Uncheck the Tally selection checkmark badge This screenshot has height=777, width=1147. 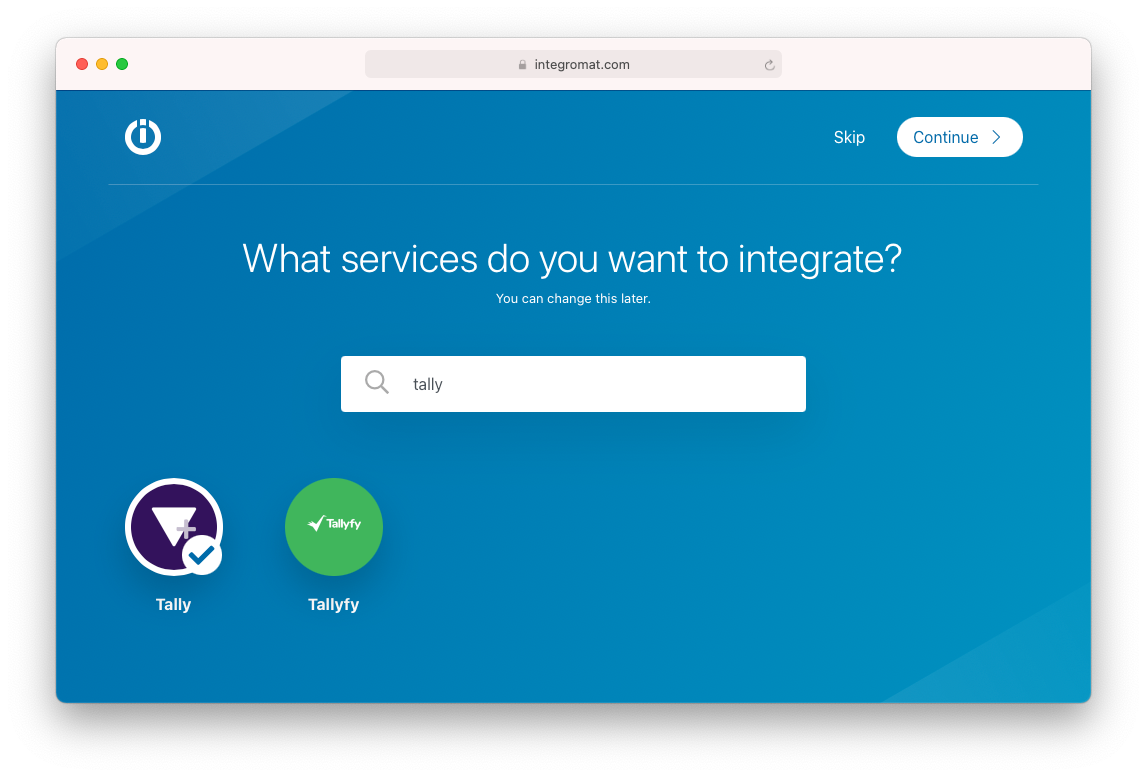coord(202,556)
